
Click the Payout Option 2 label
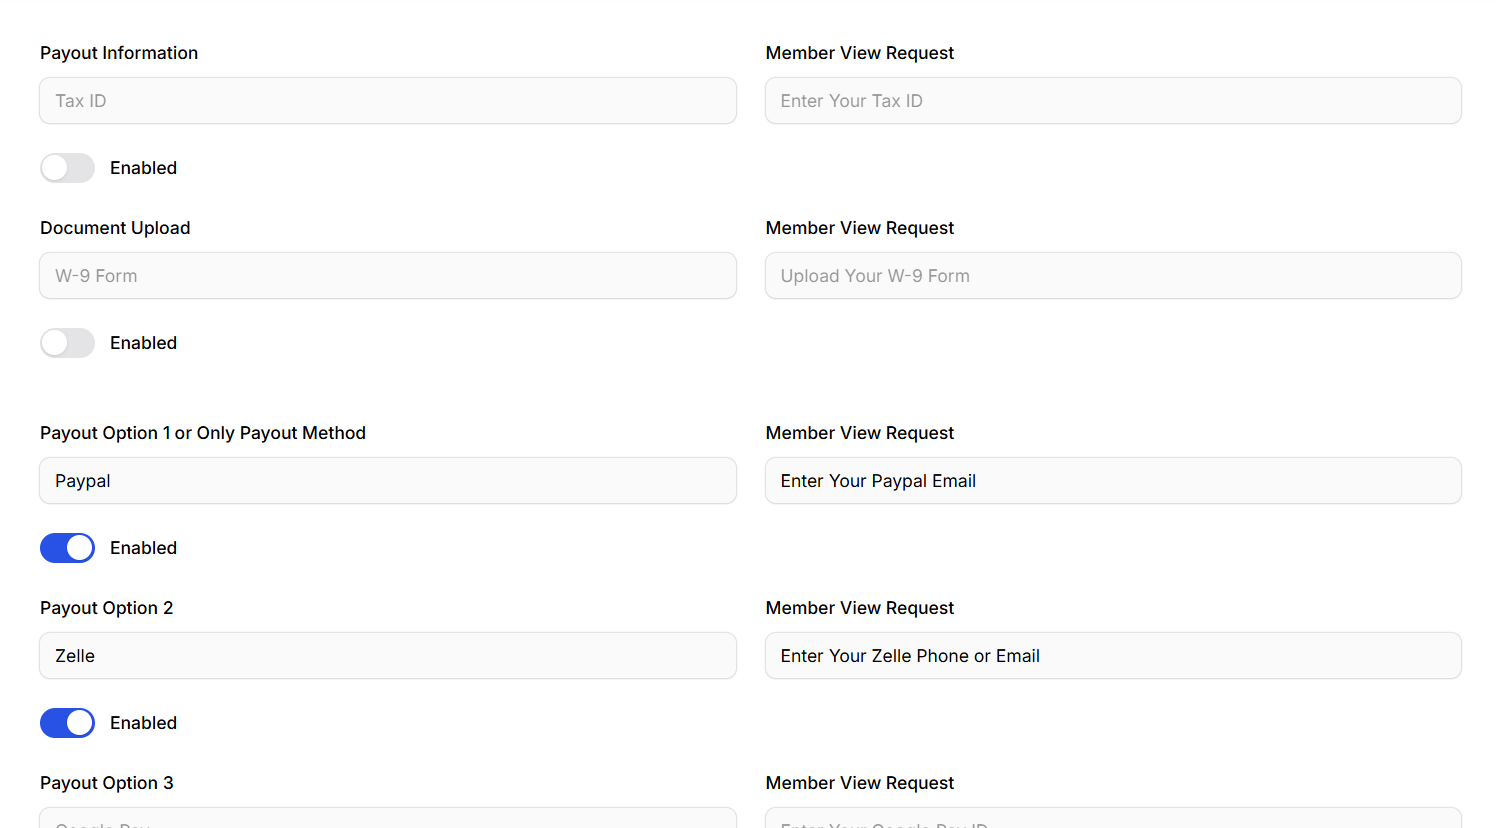point(106,608)
